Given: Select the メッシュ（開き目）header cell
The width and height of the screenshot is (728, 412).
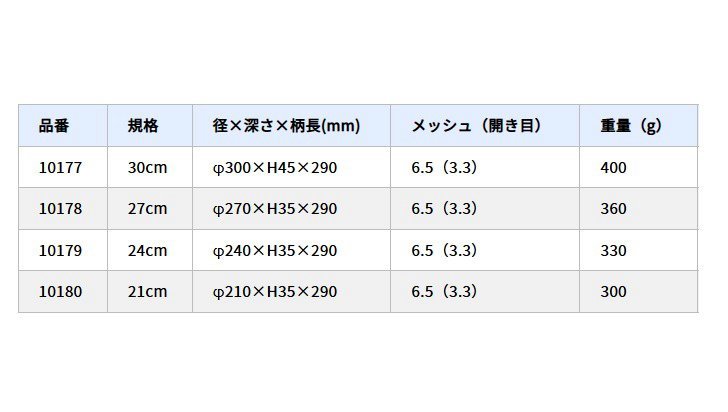Looking at the screenshot, I should pos(476,126).
